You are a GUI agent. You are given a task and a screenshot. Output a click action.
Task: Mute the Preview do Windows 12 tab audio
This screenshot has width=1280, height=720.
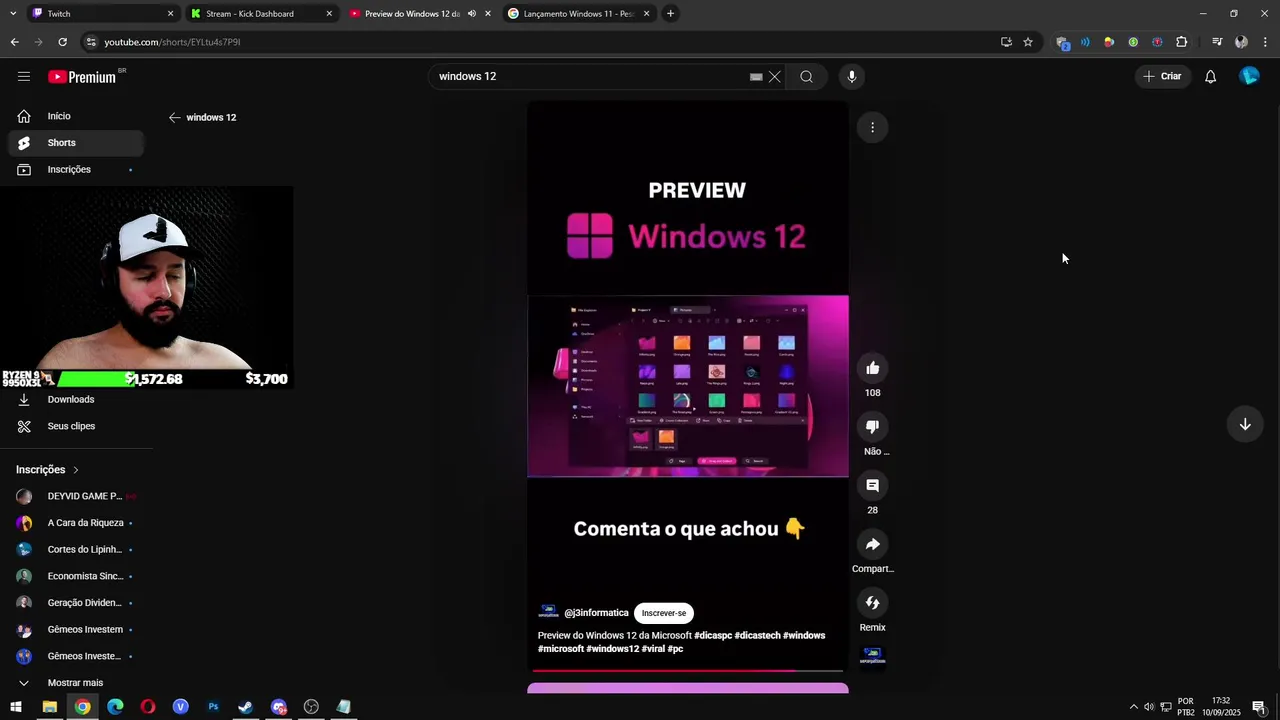(x=472, y=14)
